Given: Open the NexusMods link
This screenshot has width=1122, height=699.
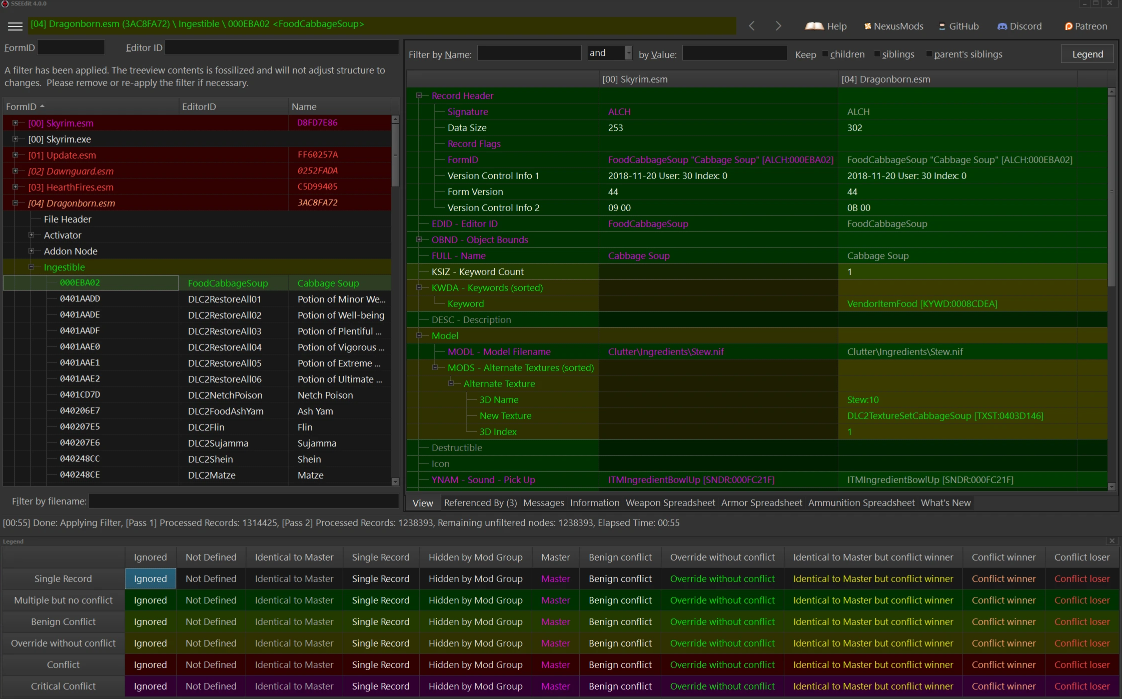Looking at the screenshot, I should (893, 26).
